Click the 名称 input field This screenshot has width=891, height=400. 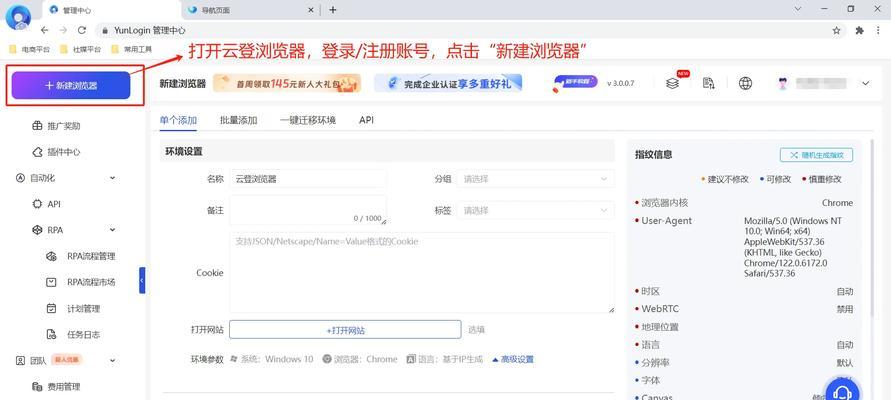coord(308,179)
